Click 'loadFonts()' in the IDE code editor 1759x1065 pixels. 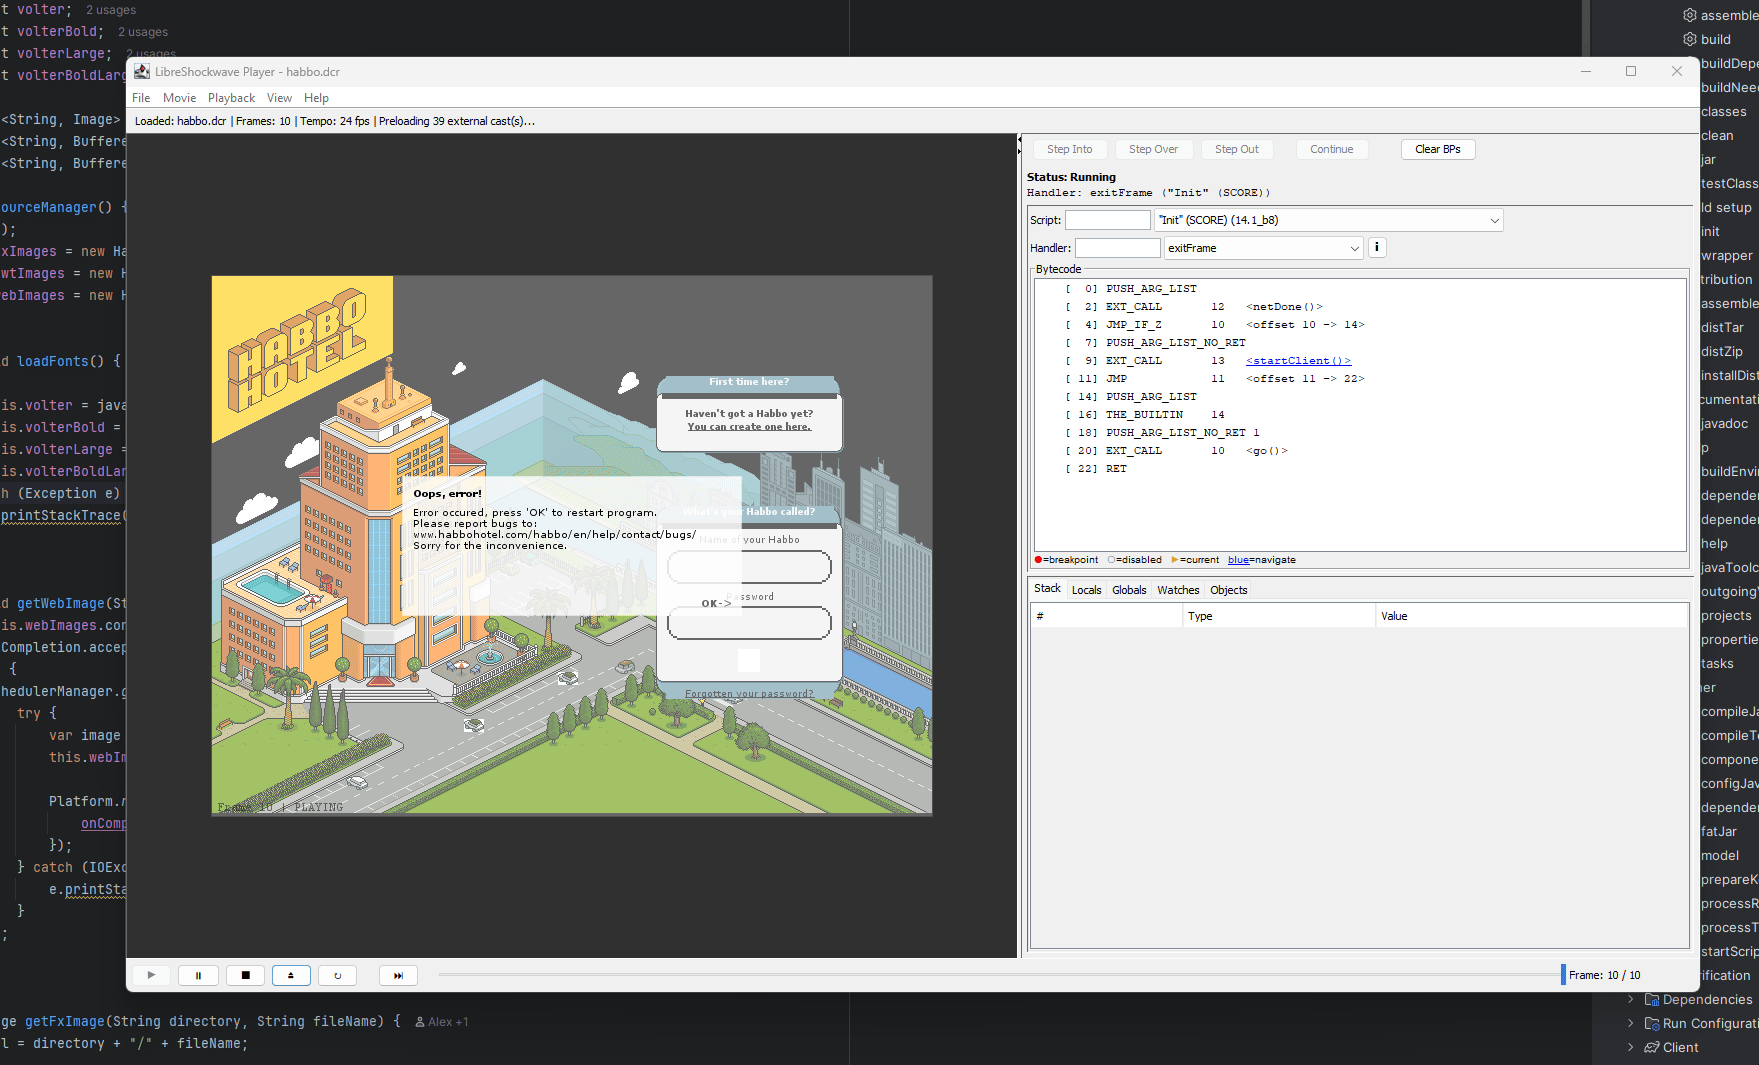click(60, 361)
